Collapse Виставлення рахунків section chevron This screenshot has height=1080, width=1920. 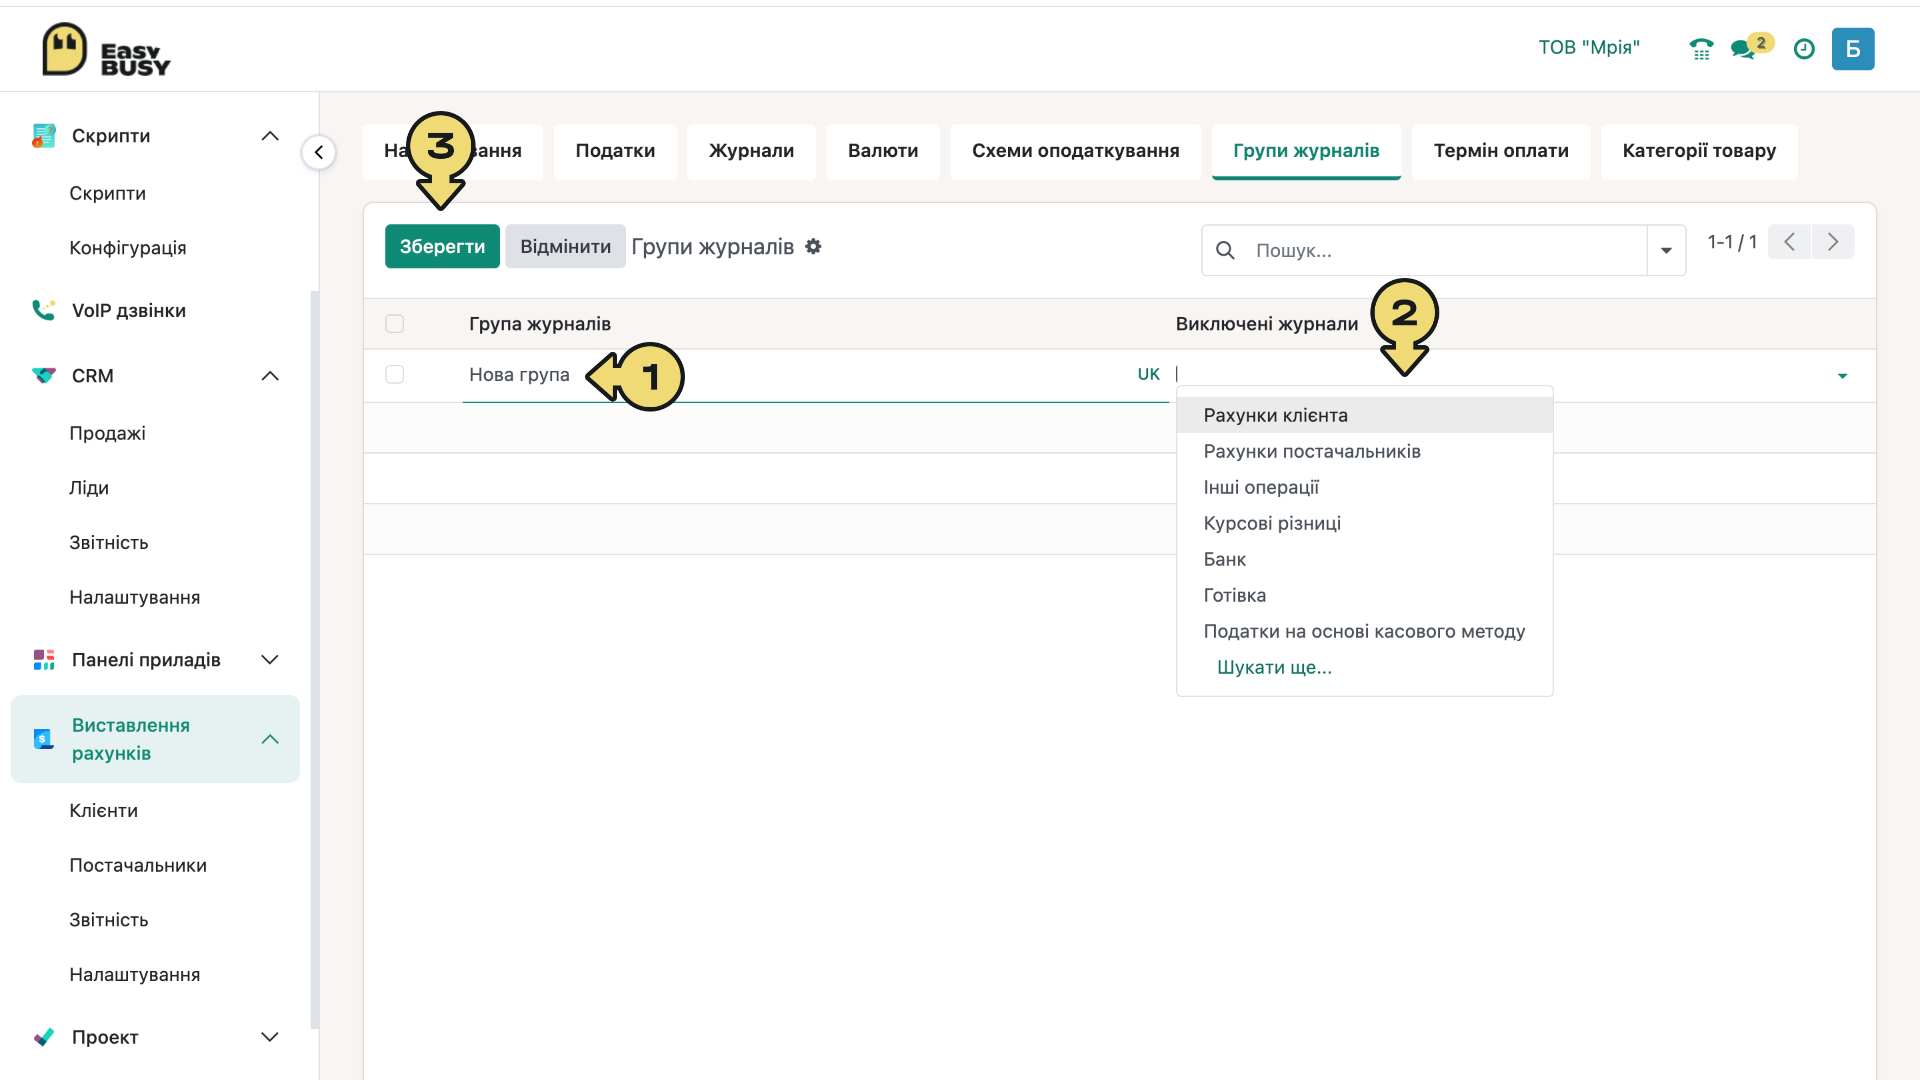pyautogui.click(x=270, y=739)
